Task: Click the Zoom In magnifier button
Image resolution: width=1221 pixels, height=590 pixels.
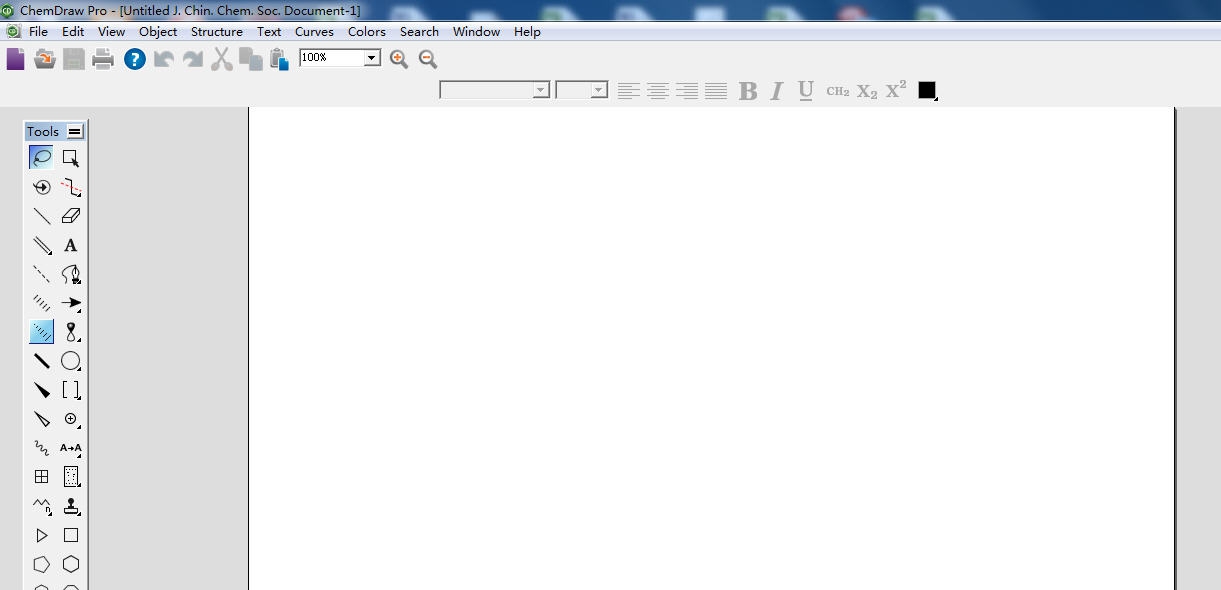Action: pos(399,59)
